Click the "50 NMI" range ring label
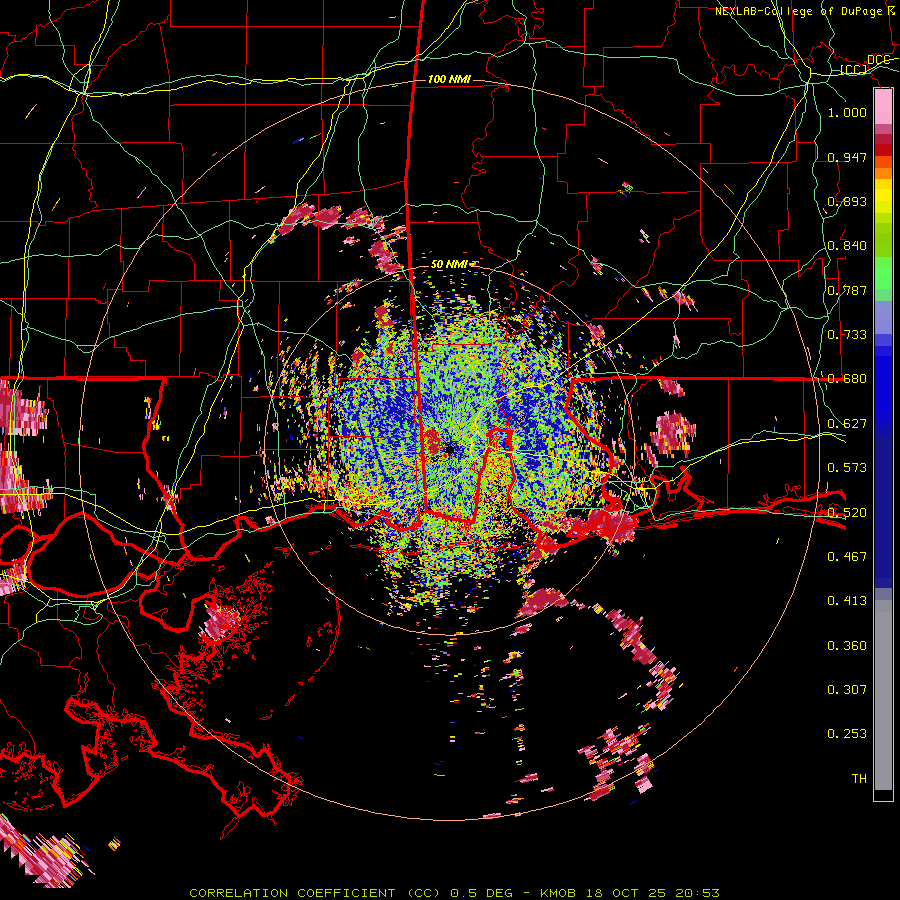 point(449,264)
